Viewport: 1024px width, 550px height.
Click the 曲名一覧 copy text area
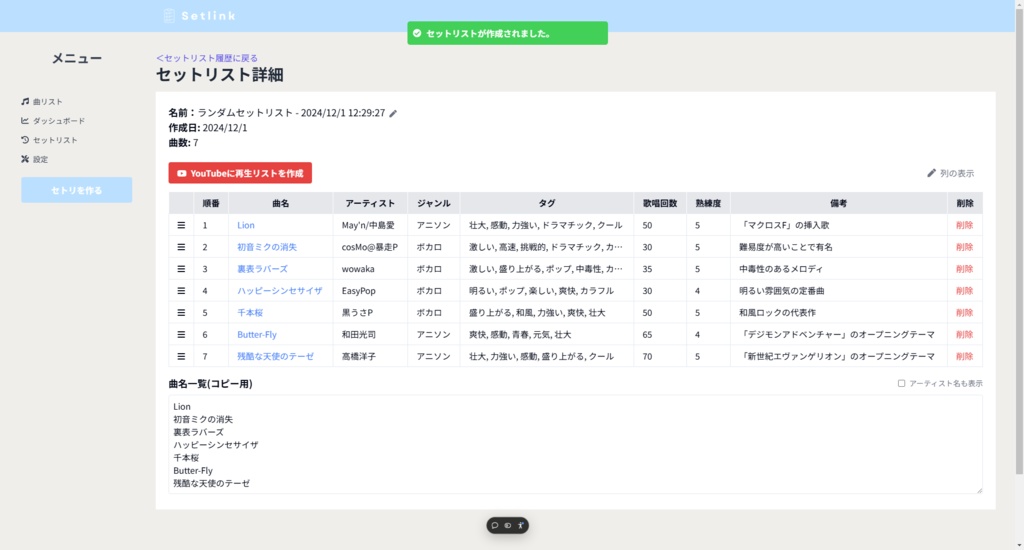(575, 444)
